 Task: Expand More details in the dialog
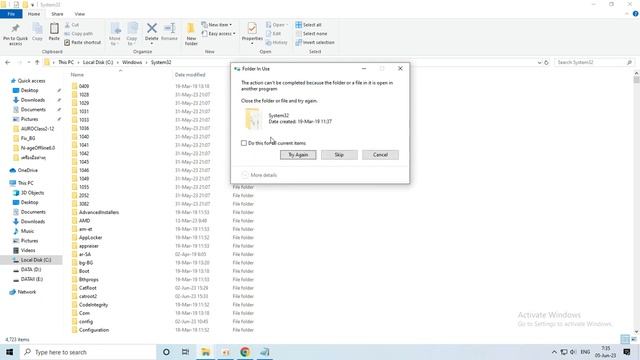[x=259, y=175]
